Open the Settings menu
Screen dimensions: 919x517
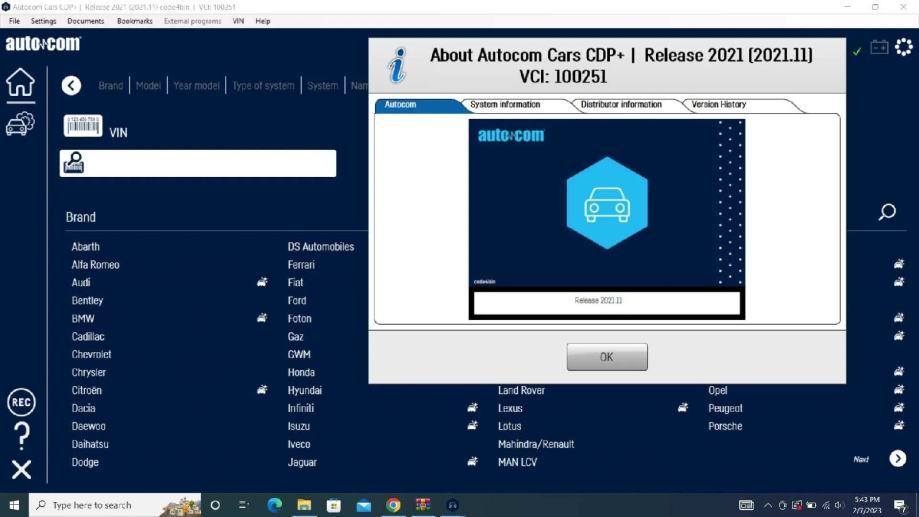(x=43, y=21)
